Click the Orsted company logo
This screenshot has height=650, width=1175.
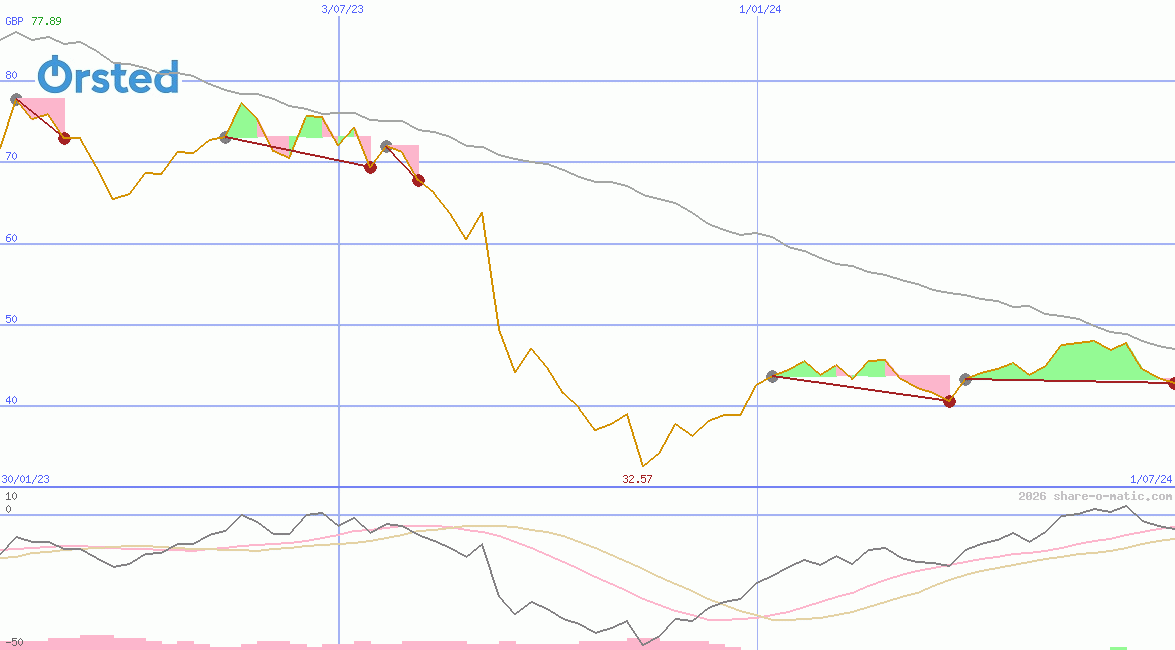point(108,76)
